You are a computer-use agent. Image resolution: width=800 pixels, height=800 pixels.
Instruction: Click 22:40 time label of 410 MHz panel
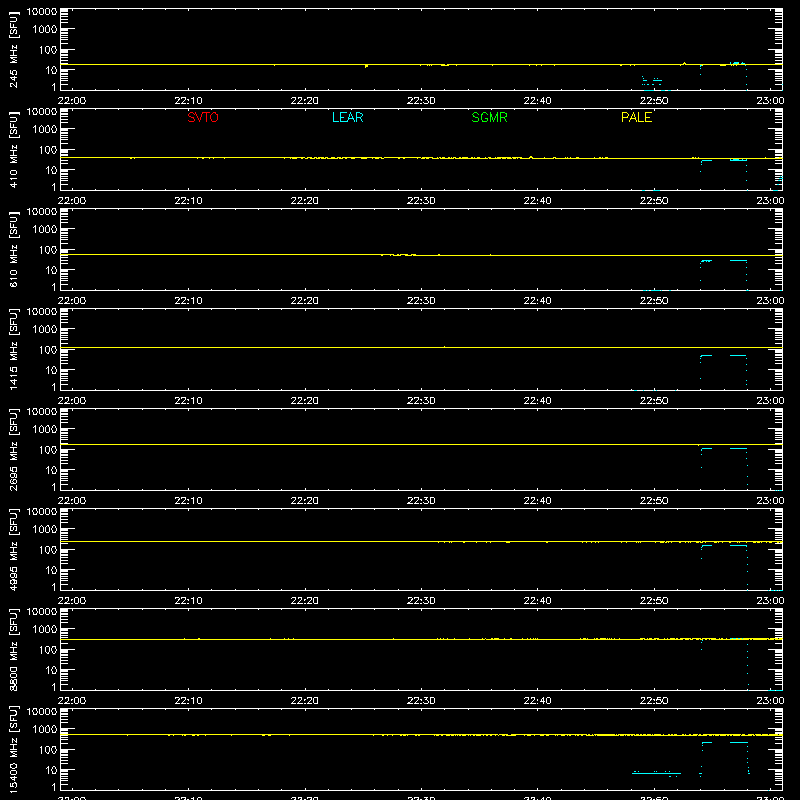click(537, 201)
